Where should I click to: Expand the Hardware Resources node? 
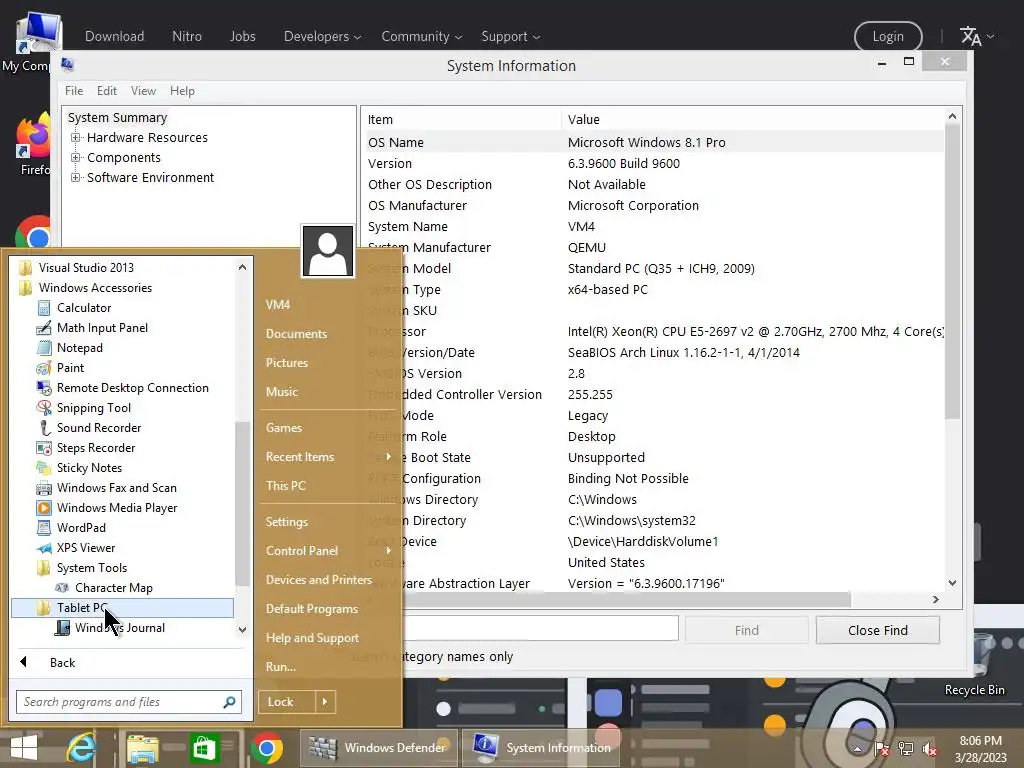click(76, 138)
